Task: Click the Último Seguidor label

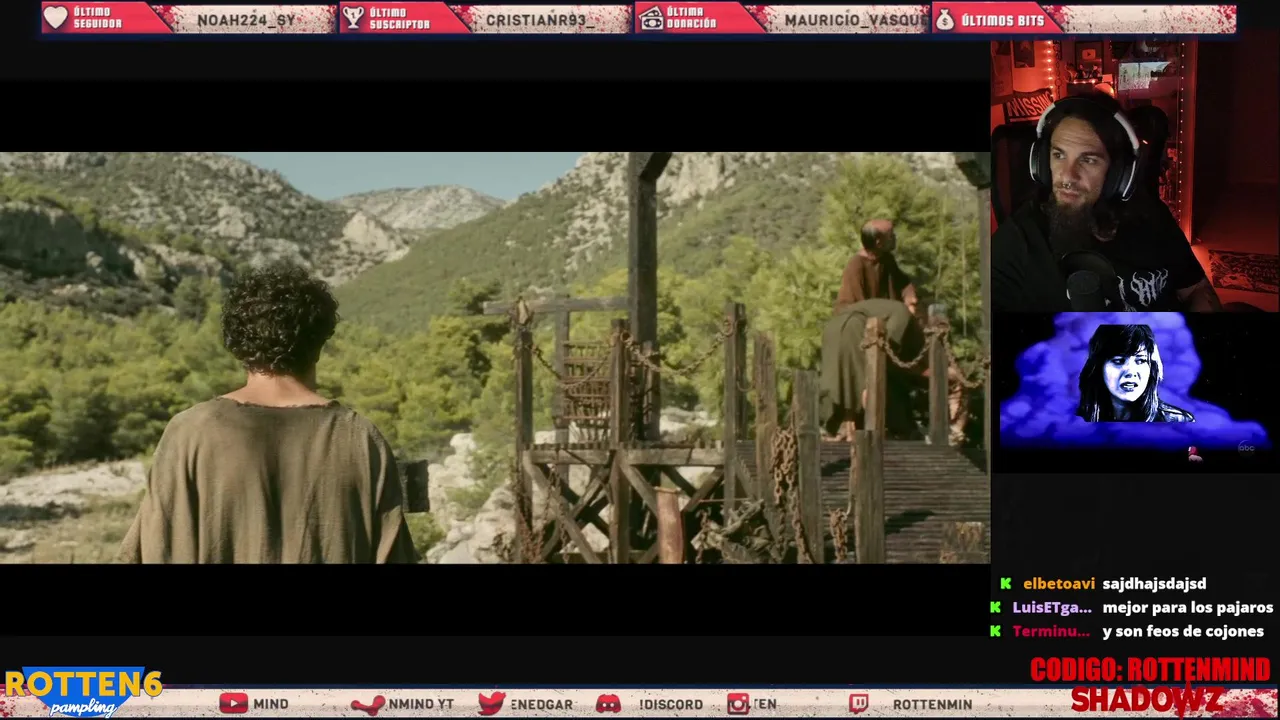Action: [x=98, y=19]
